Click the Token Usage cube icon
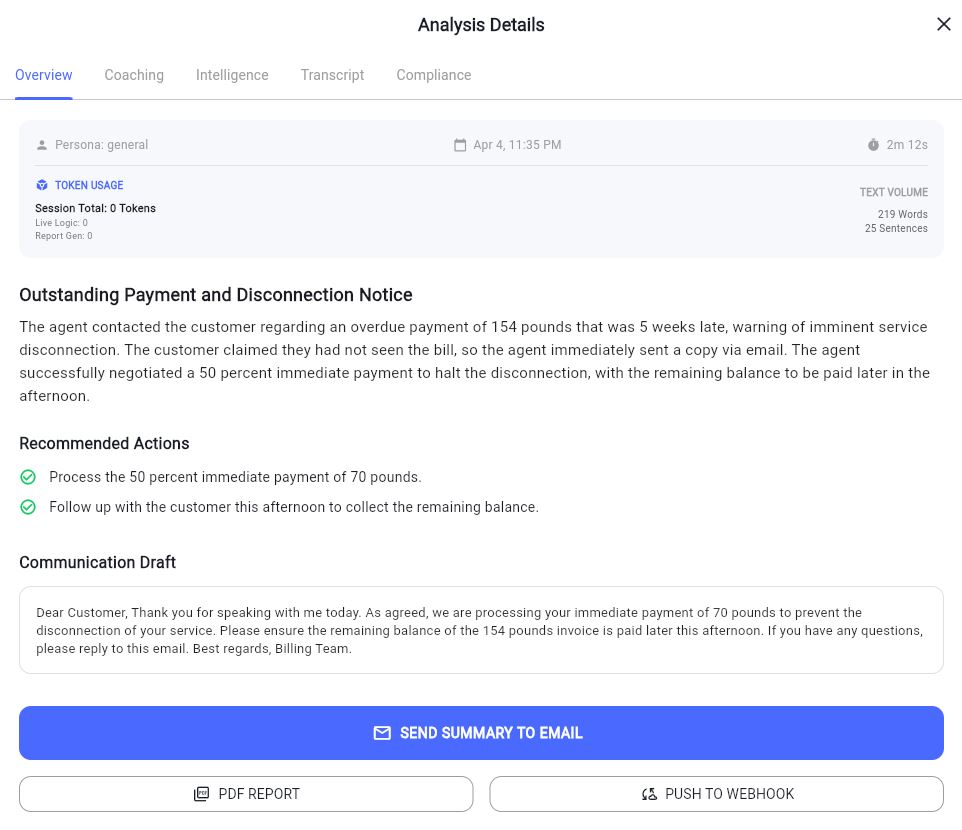Viewport: 962px width, 830px height. click(x=42, y=185)
